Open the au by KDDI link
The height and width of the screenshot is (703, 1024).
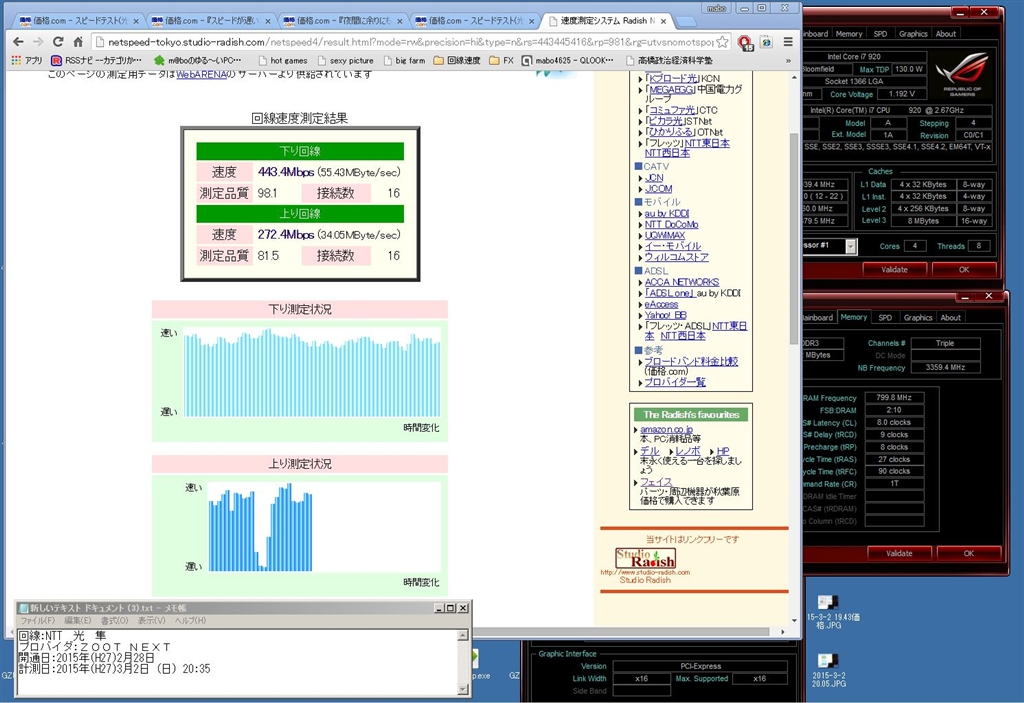[x=667, y=213]
